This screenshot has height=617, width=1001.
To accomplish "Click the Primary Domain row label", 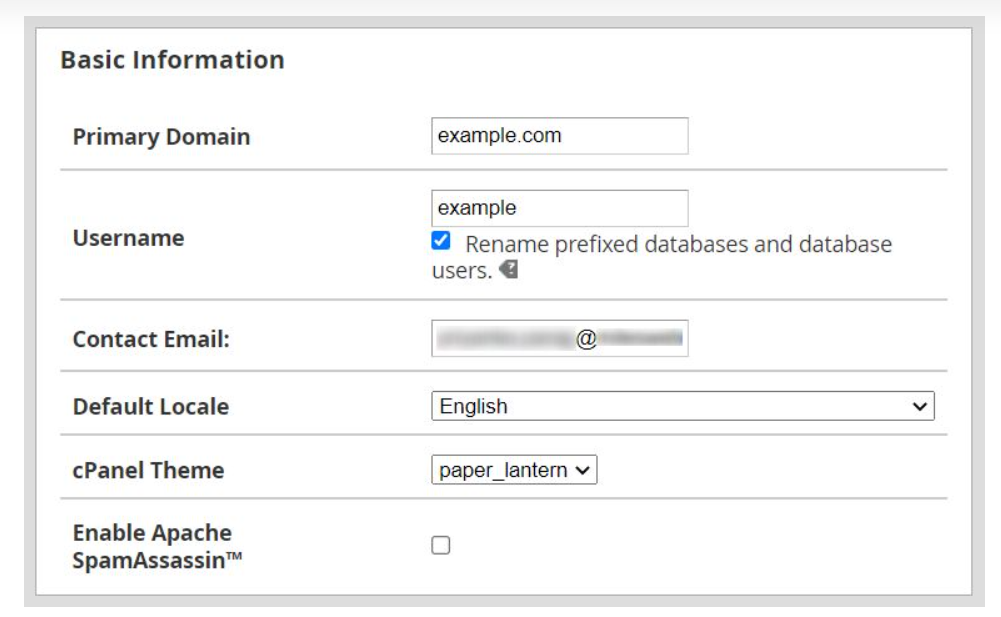I will click(x=161, y=137).
